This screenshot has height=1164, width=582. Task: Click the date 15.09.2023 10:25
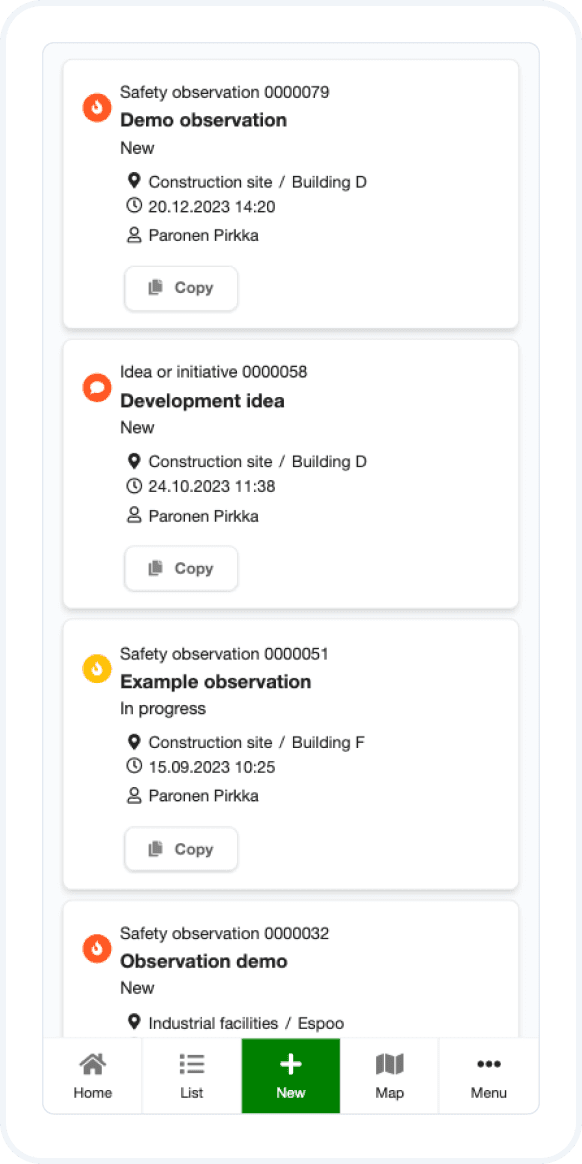(212, 768)
